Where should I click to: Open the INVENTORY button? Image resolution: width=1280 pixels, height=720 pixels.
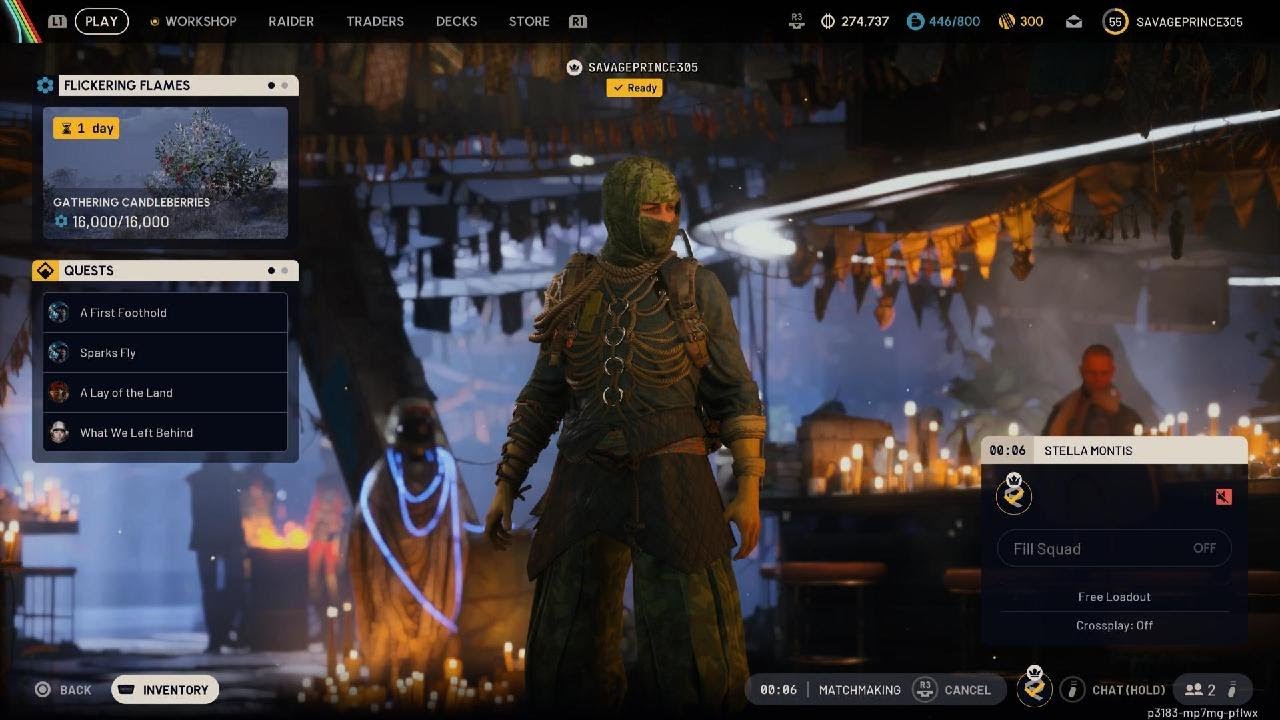tap(165, 690)
